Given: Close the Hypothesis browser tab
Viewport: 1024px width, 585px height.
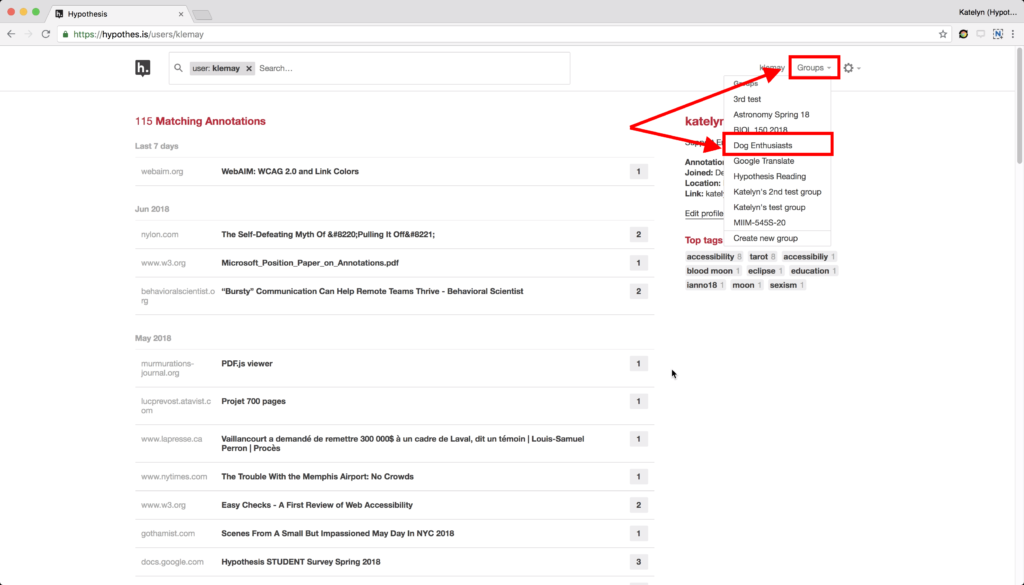Looking at the screenshot, I should tap(181, 14).
